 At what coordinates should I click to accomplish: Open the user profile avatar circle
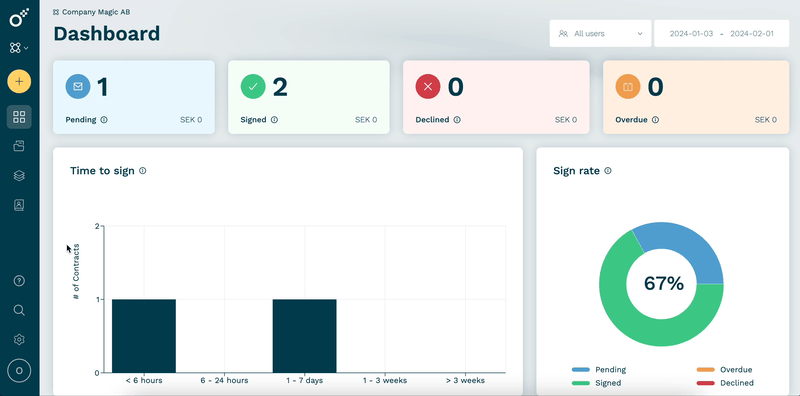(x=19, y=371)
